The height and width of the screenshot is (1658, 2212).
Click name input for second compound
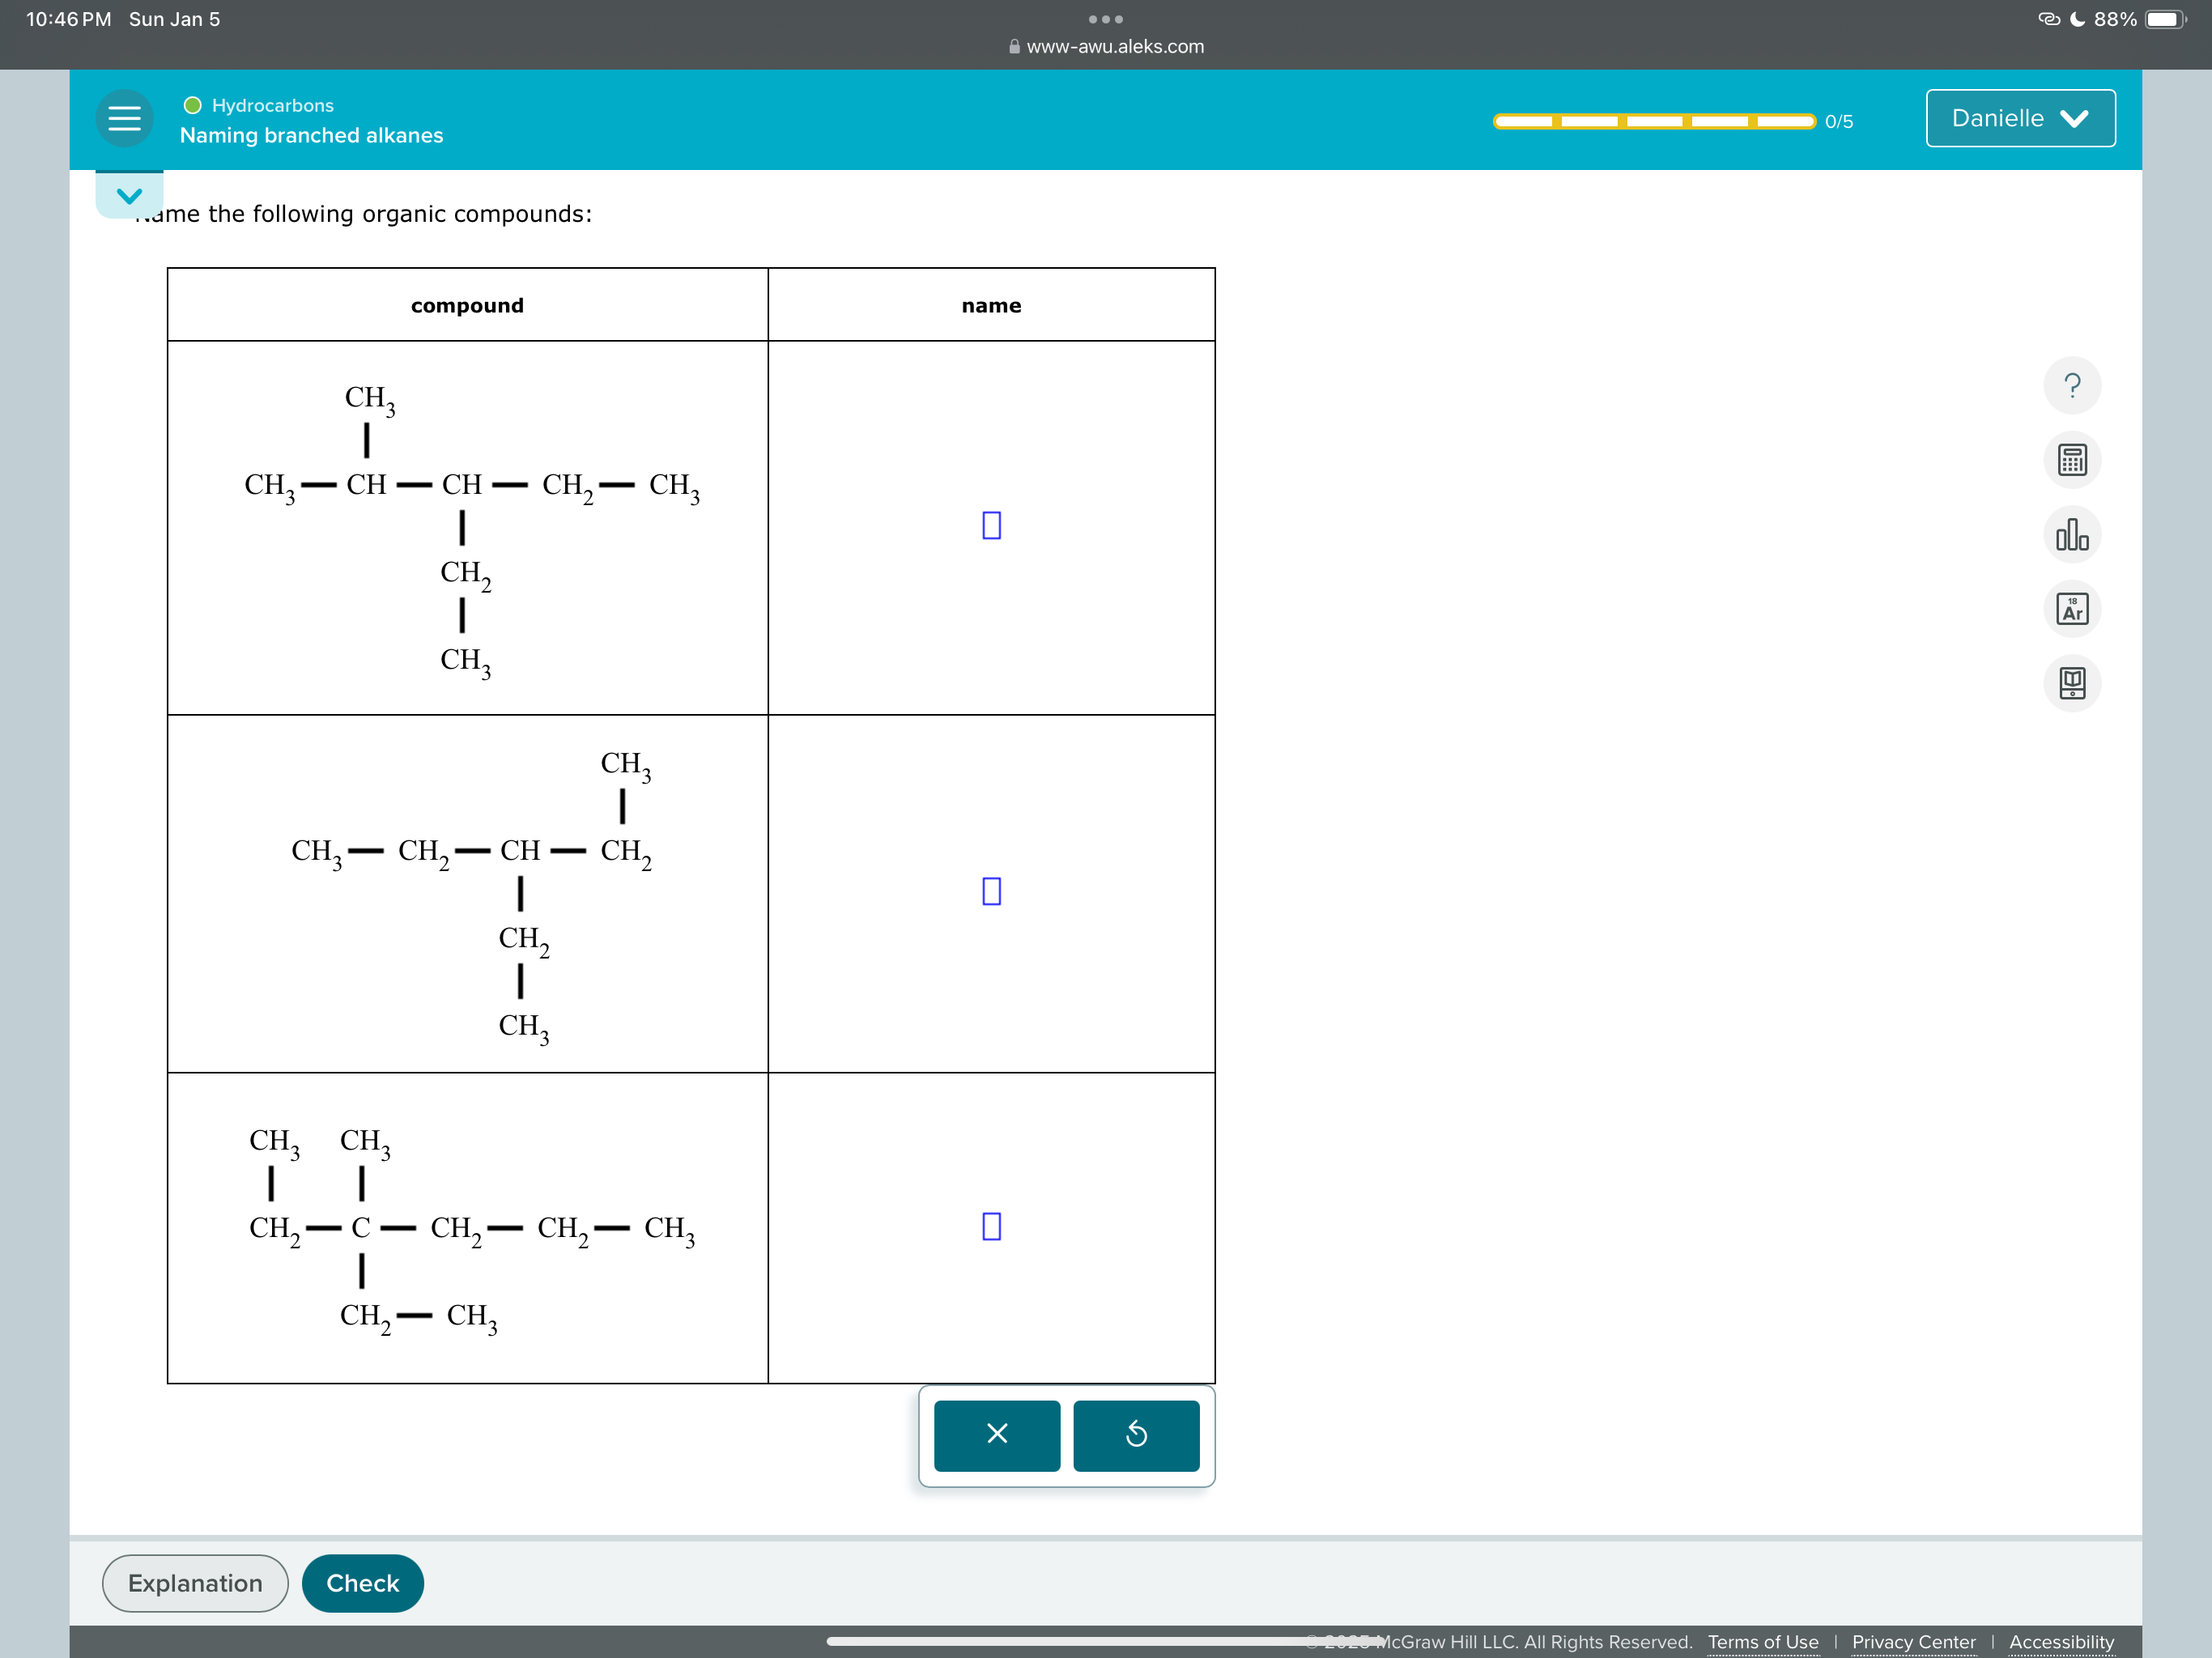click(991, 891)
